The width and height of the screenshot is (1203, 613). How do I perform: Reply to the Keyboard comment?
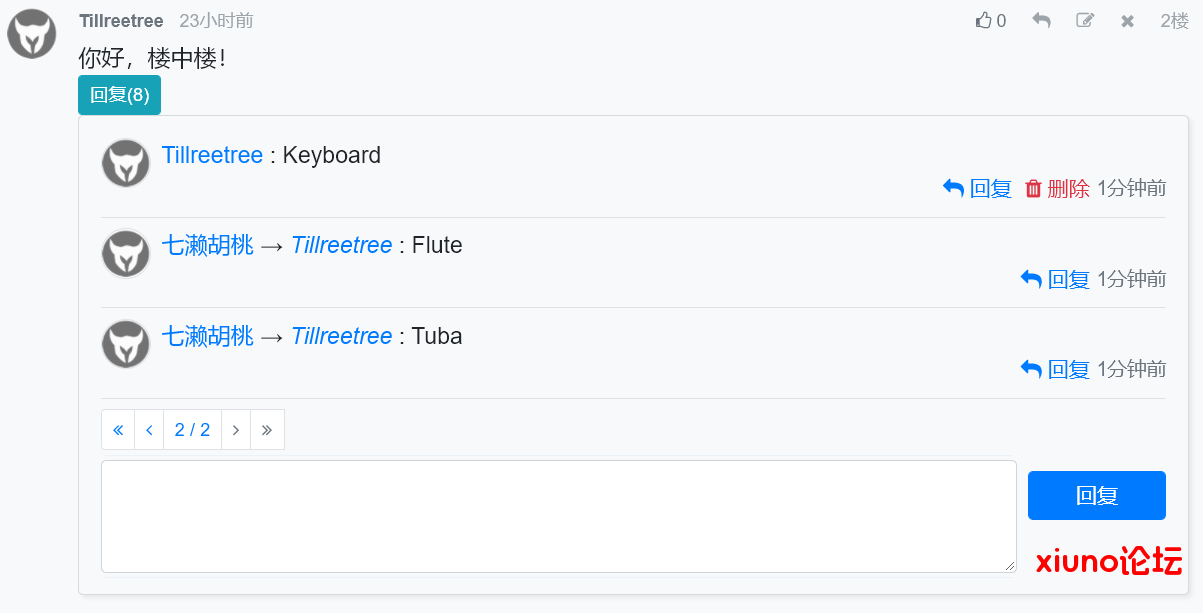click(977, 188)
